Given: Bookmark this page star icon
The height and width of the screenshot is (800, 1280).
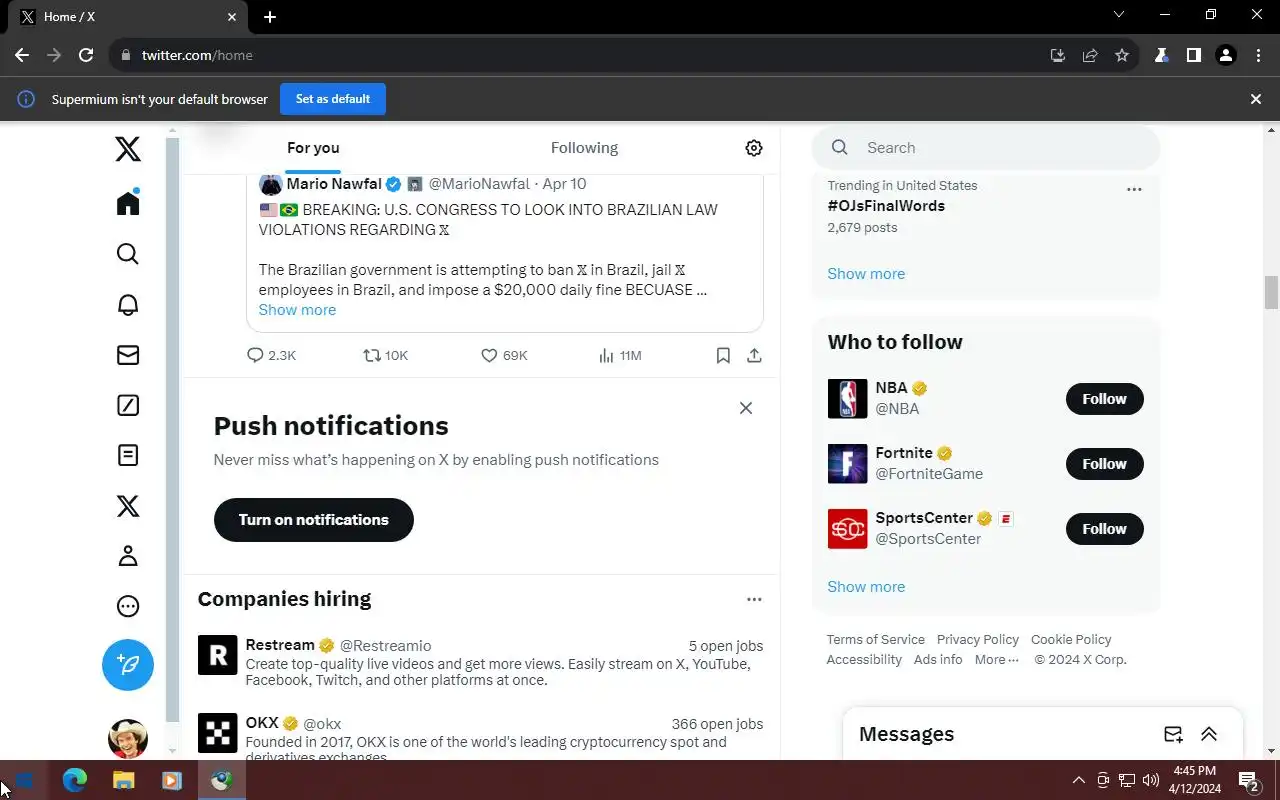Looking at the screenshot, I should (x=1122, y=55).
